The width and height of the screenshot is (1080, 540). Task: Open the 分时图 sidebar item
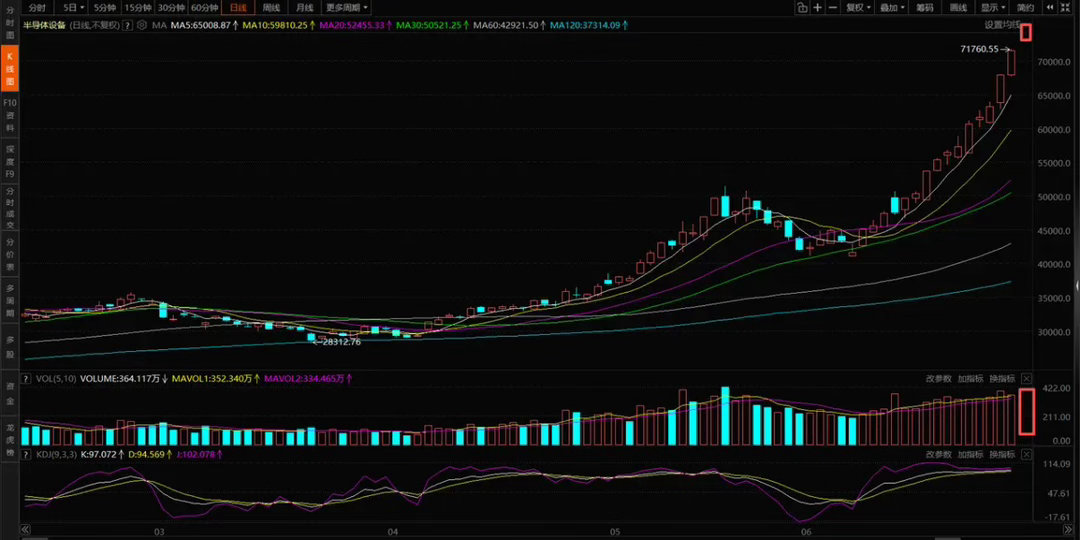10,23
